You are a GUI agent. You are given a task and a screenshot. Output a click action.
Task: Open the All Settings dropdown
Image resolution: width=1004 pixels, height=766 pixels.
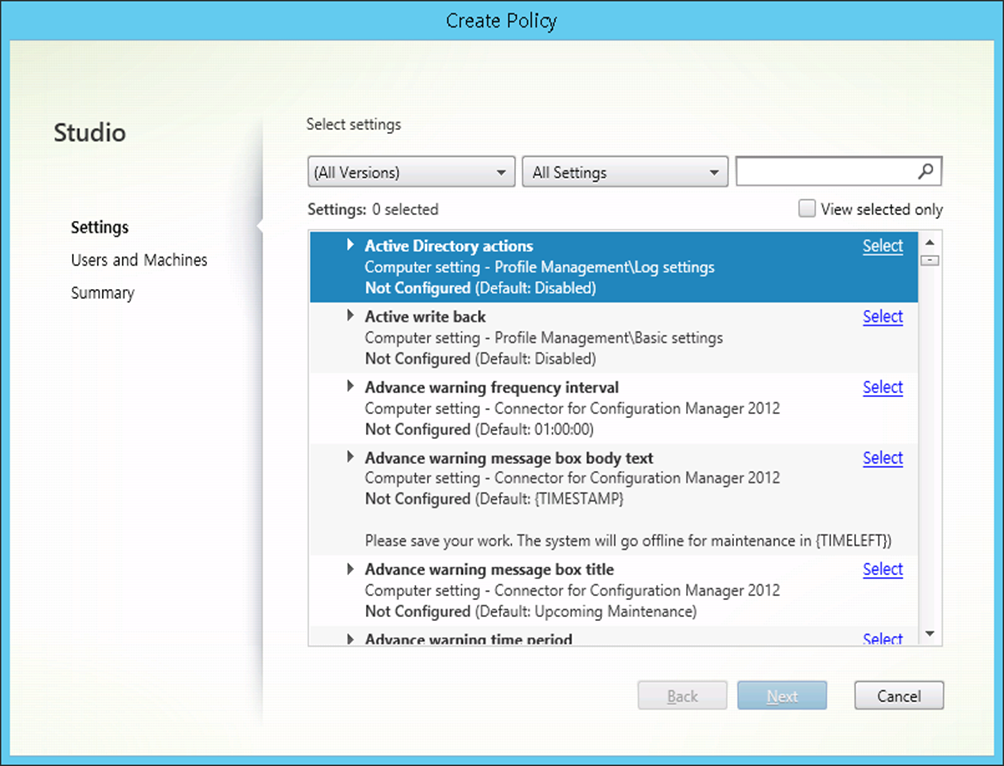pyautogui.click(x=625, y=172)
